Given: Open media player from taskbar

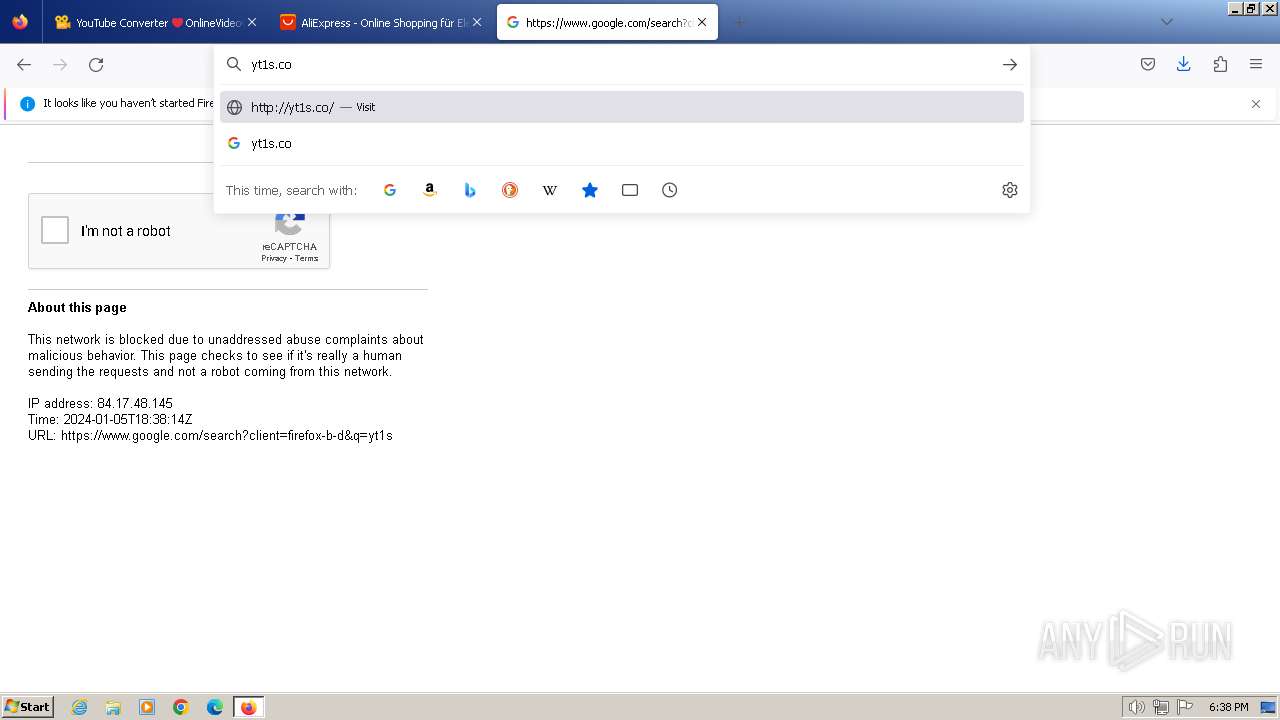Looking at the screenshot, I should (147, 707).
